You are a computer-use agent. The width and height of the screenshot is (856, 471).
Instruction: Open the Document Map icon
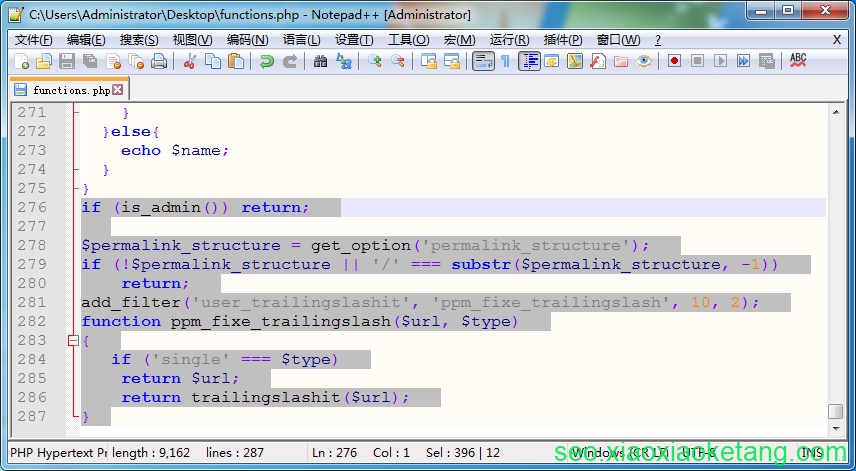(575, 61)
